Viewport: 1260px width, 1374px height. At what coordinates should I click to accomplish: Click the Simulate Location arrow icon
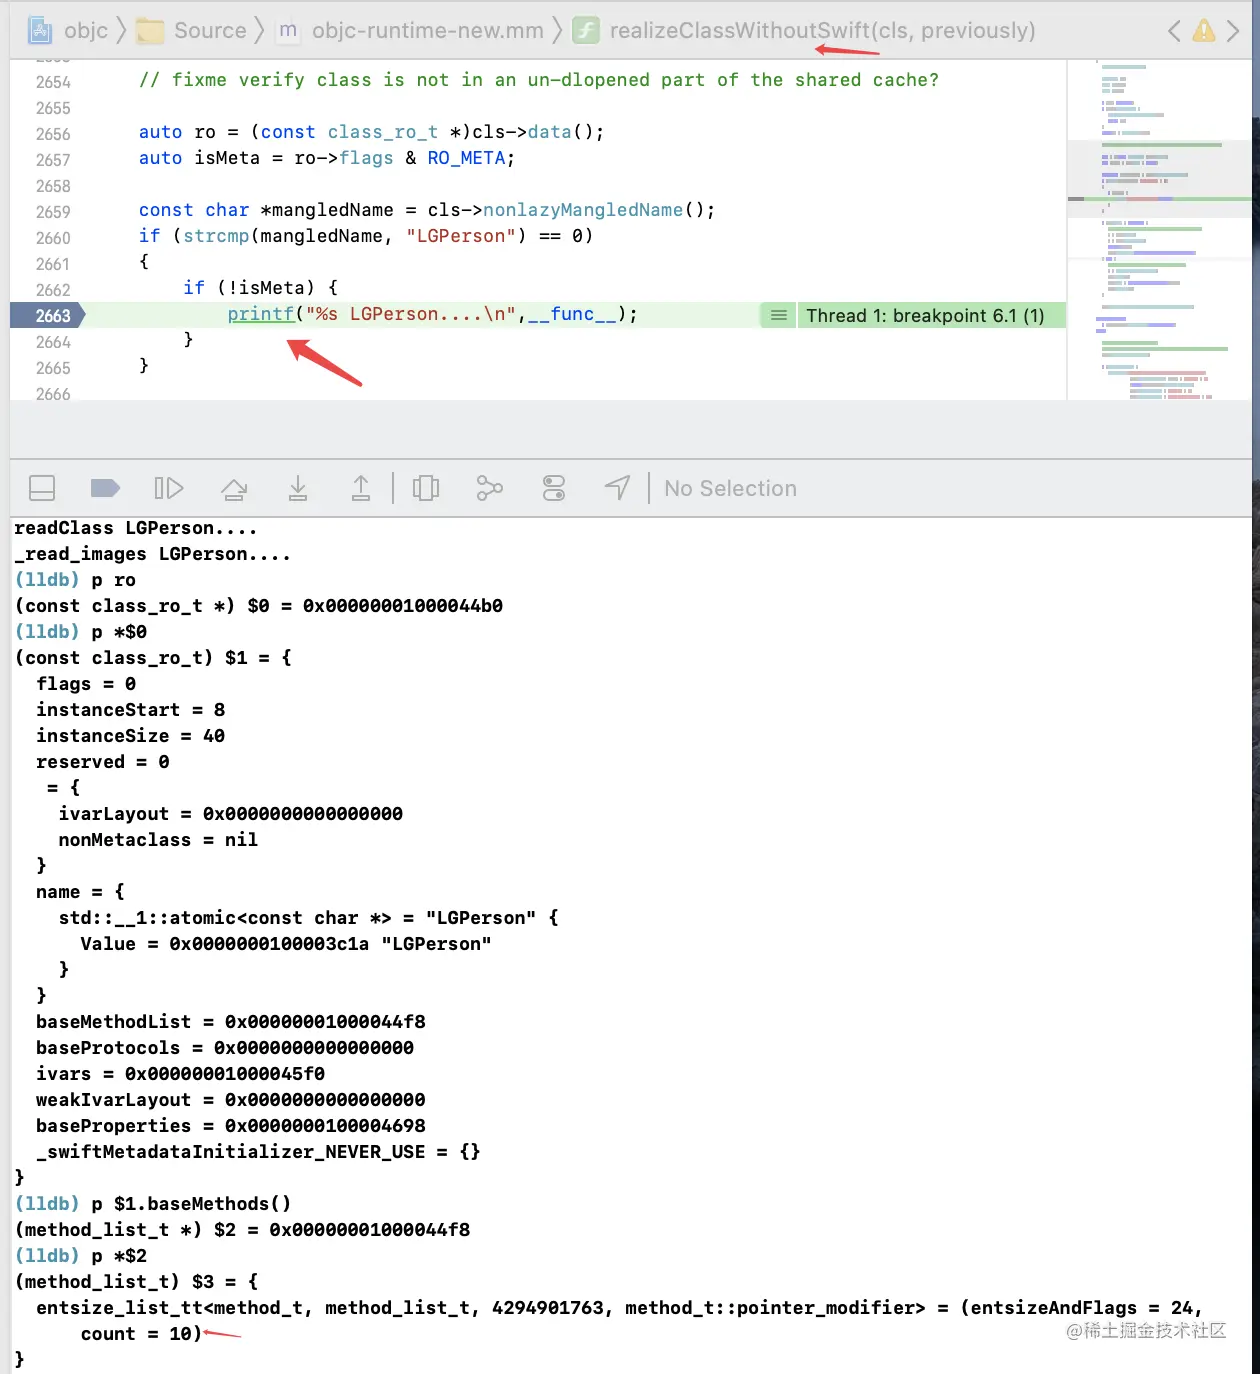[x=618, y=488]
